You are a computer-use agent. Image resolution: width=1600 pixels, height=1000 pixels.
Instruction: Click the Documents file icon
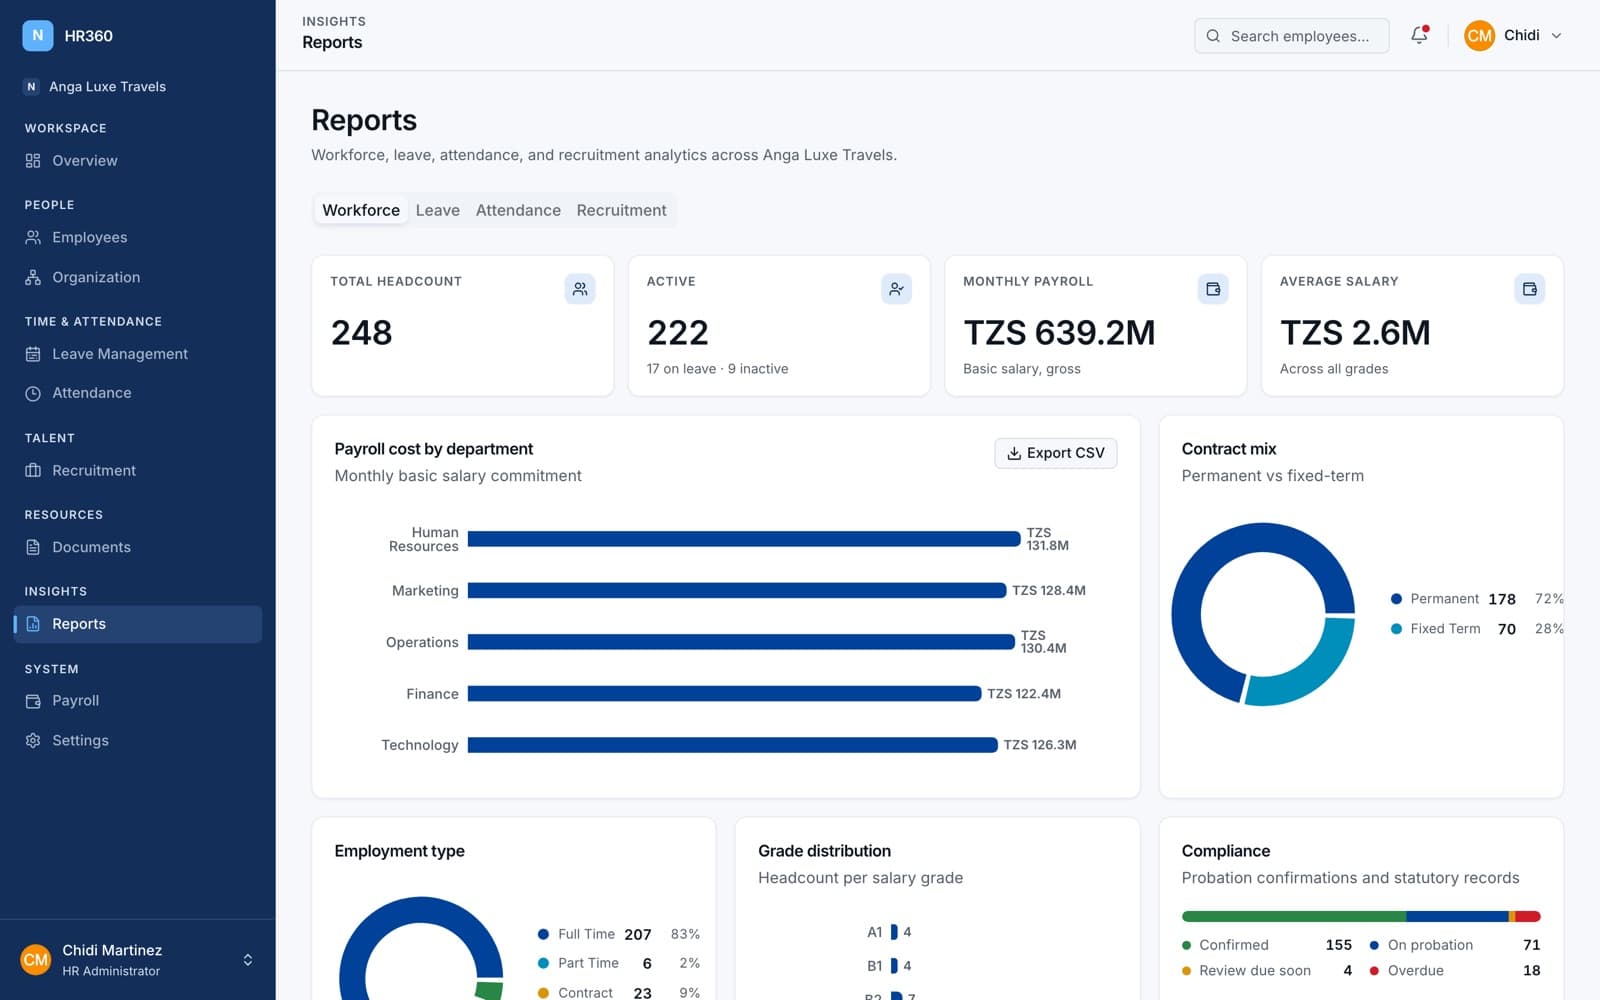click(33, 547)
